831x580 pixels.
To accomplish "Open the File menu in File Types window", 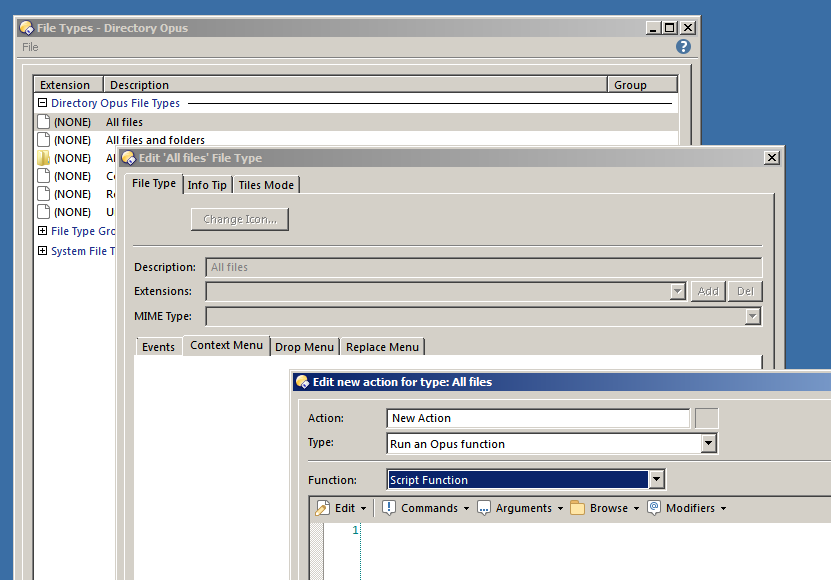I will coord(30,47).
